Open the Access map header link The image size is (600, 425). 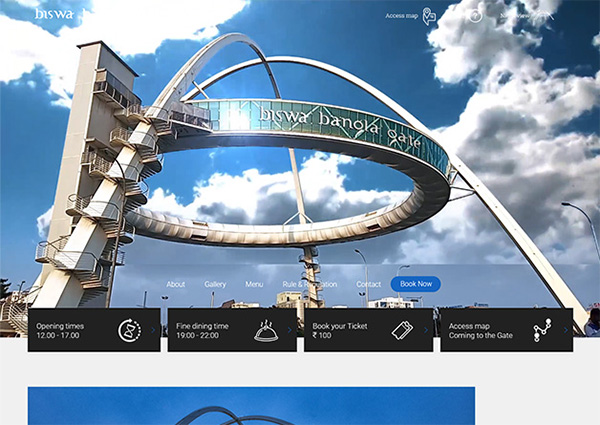coord(401,16)
